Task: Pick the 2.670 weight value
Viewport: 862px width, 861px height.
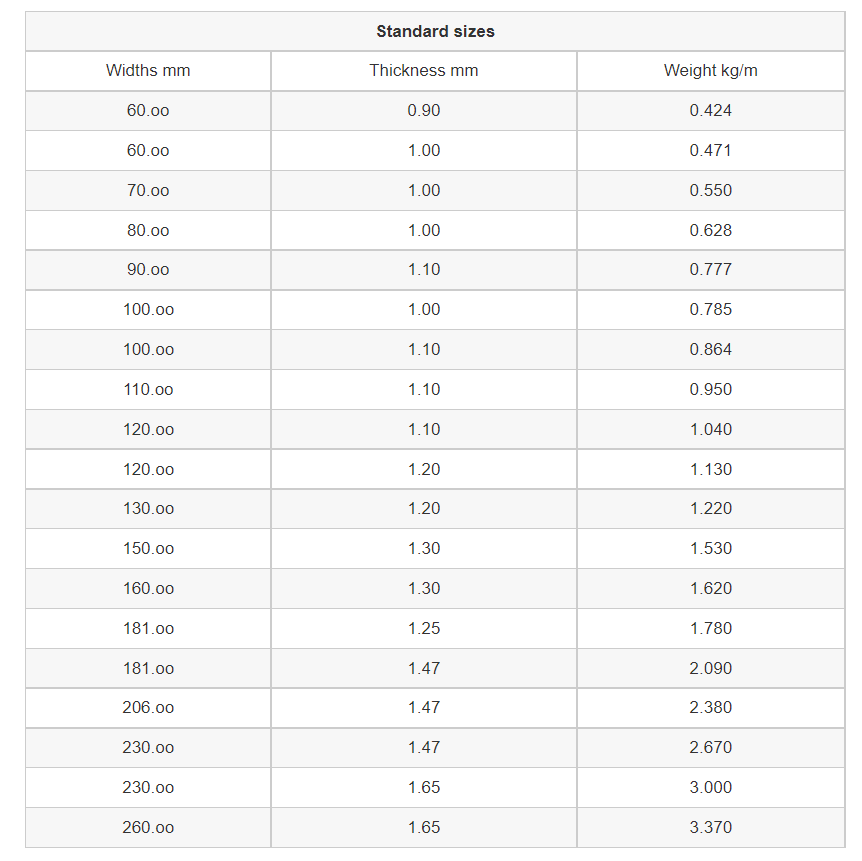Action: click(710, 748)
